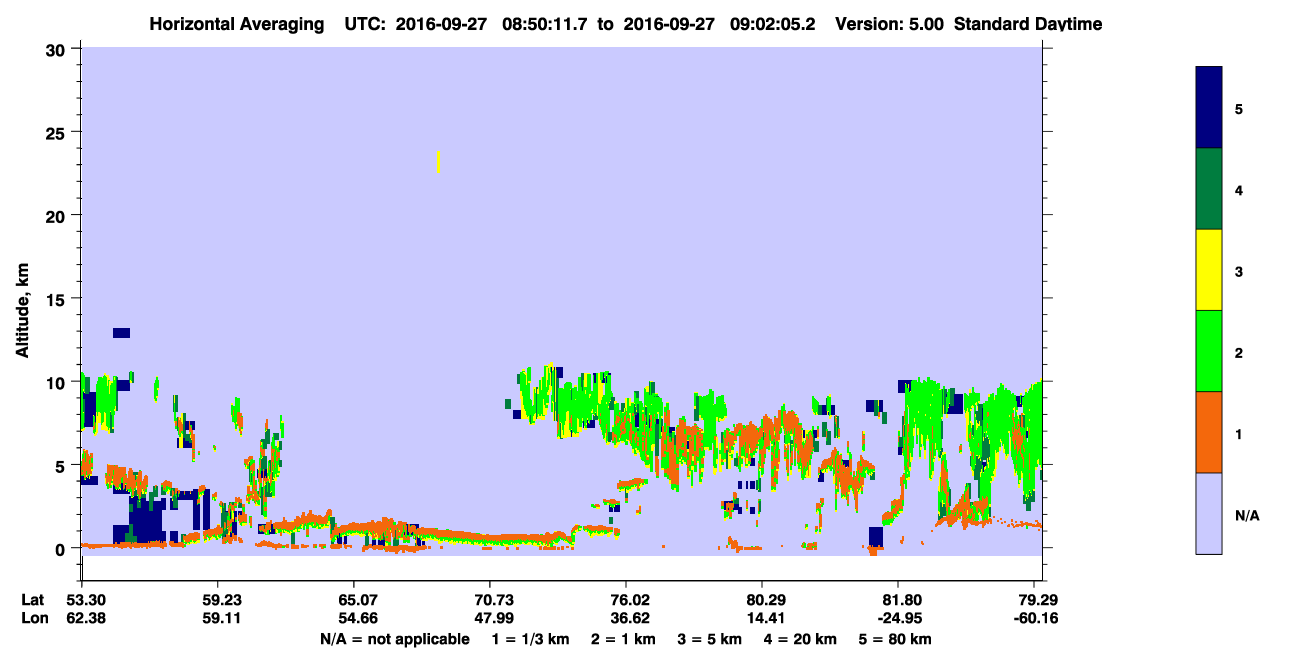Click the bright green level 2 legend swatch
The width and height of the screenshot is (1300, 667).
click(x=1209, y=351)
